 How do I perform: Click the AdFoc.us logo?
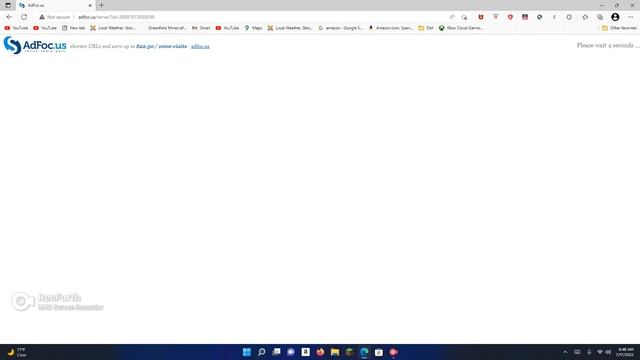pos(35,45)
